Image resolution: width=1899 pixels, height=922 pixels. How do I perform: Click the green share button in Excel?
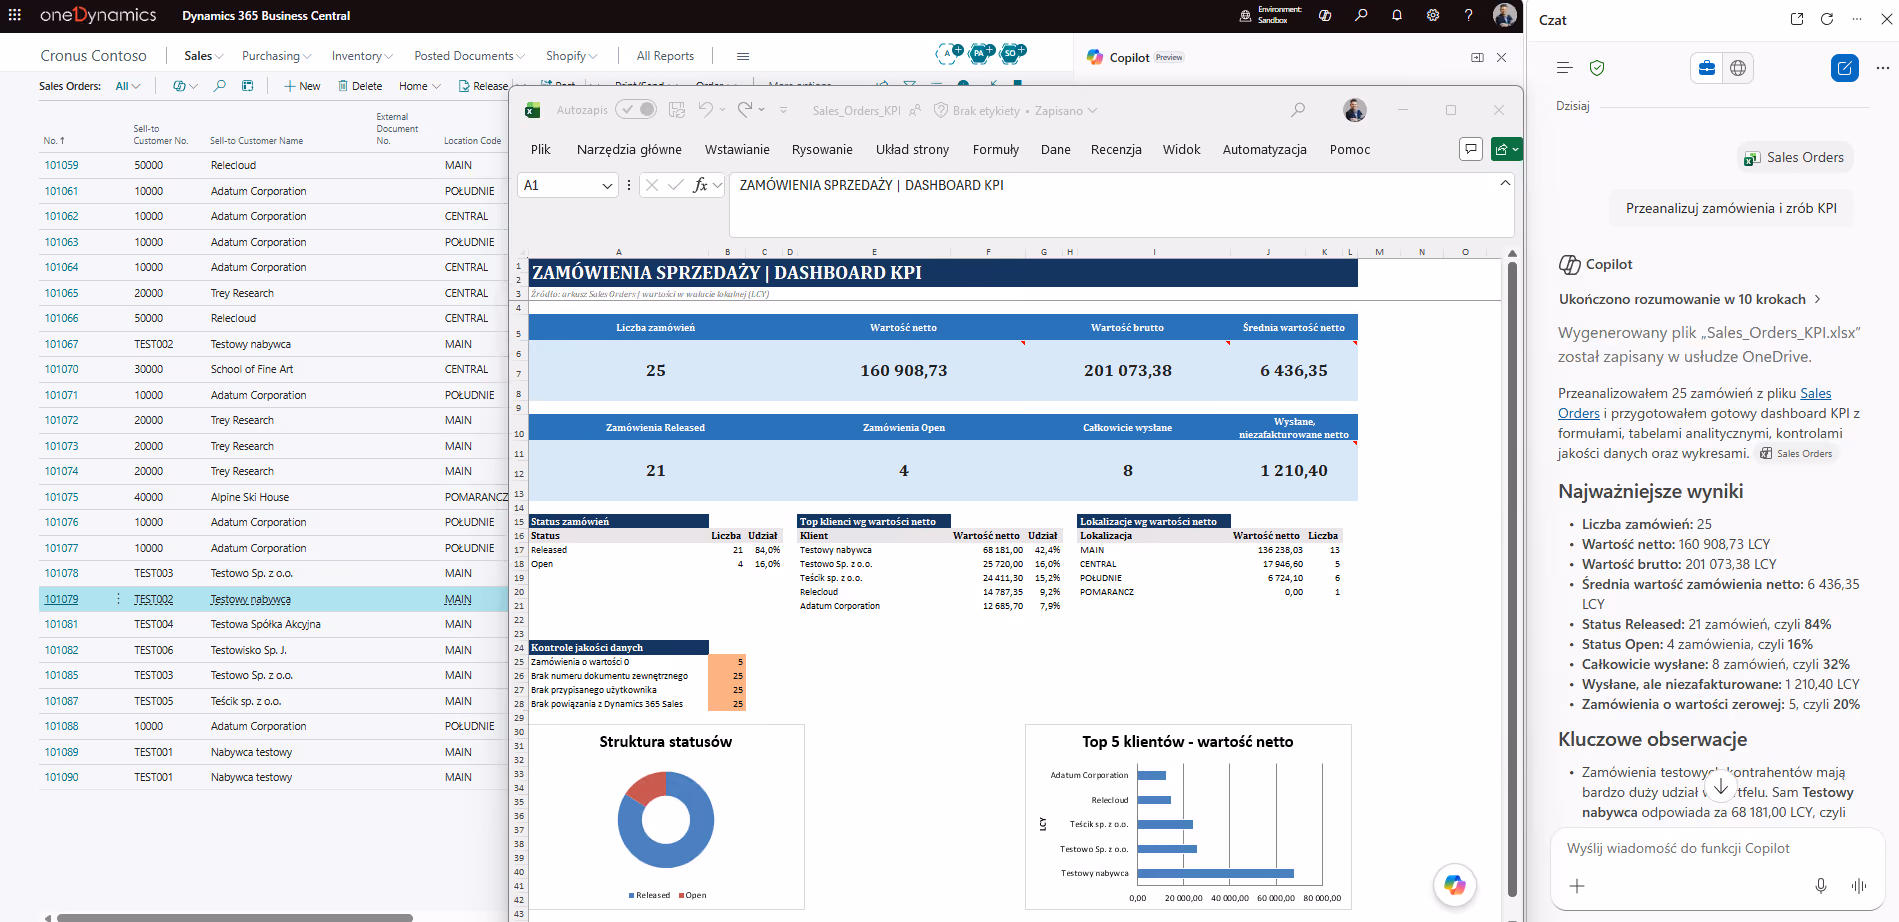(x=1506, y=149)
